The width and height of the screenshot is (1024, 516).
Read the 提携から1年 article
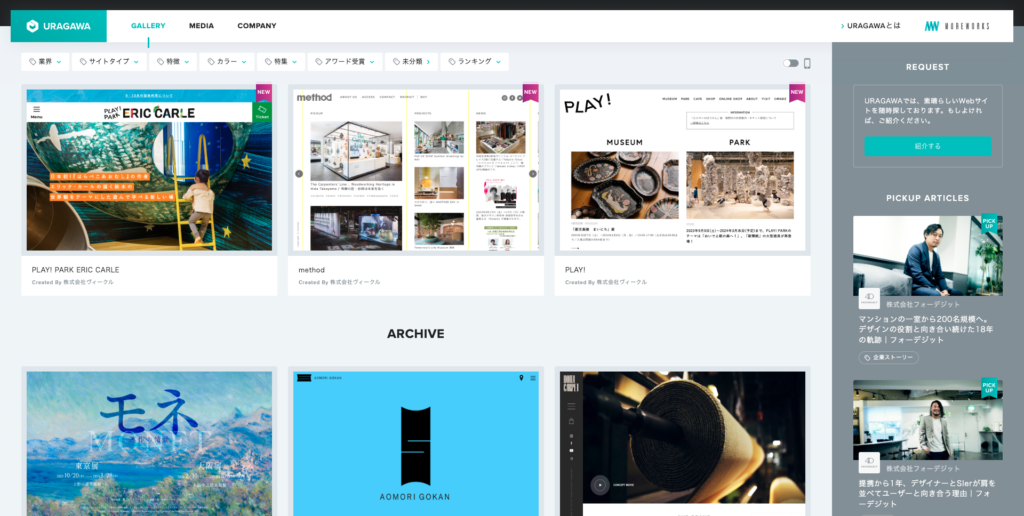(x=928, y=493)
